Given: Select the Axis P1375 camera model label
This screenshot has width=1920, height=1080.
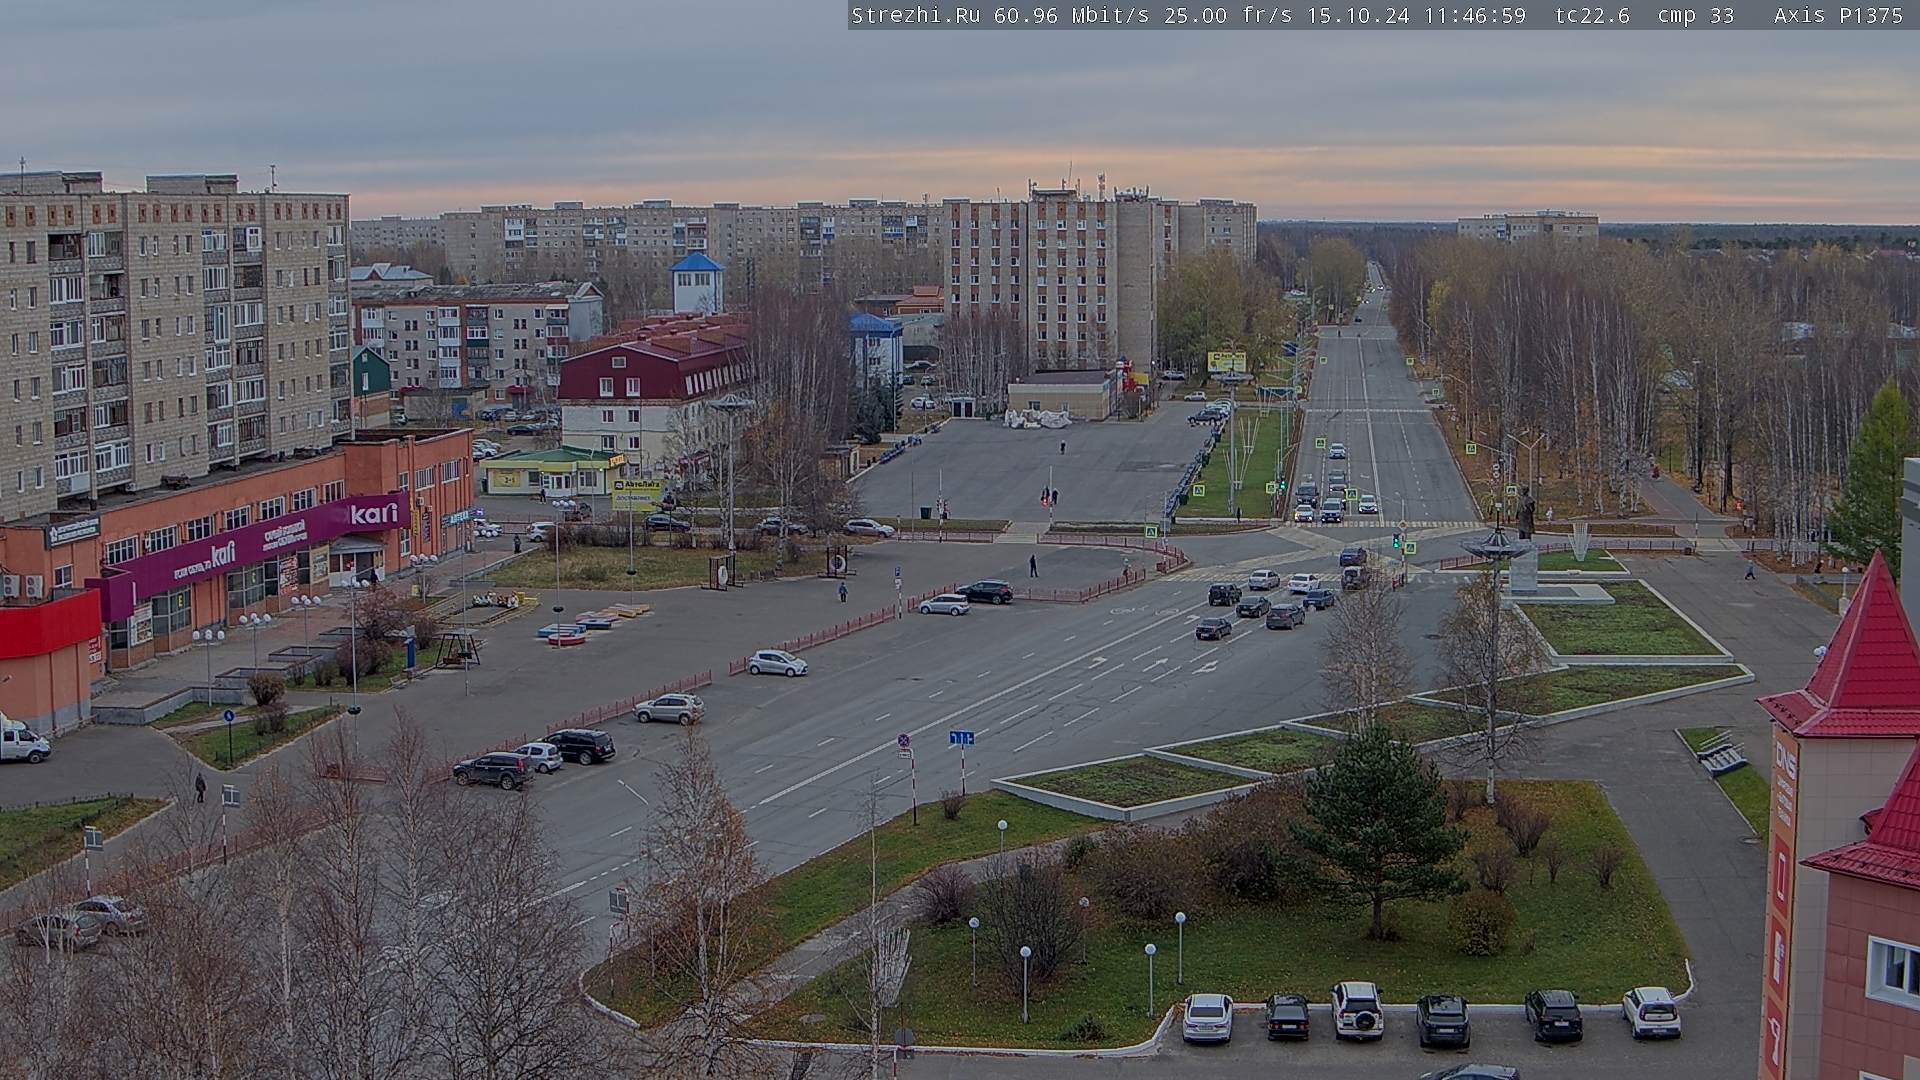Looking at the screenshot, I should [1838, 15].
